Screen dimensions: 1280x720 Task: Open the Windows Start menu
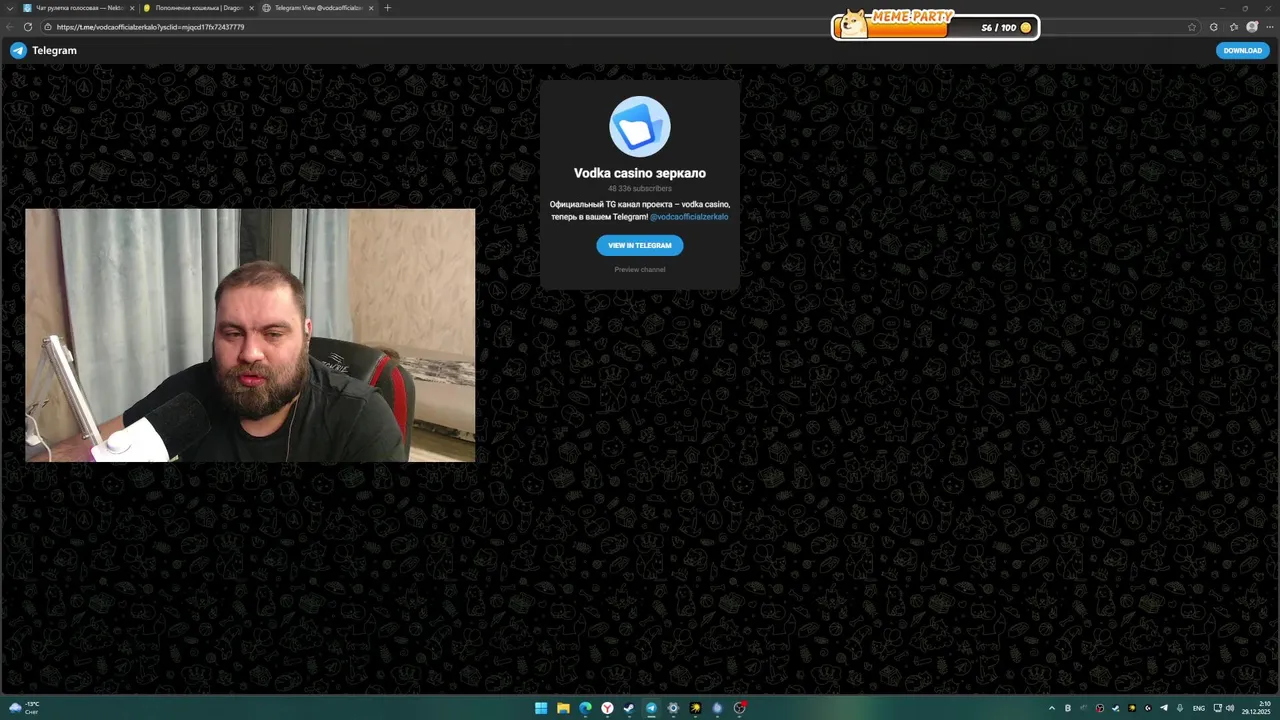(541, 708)
